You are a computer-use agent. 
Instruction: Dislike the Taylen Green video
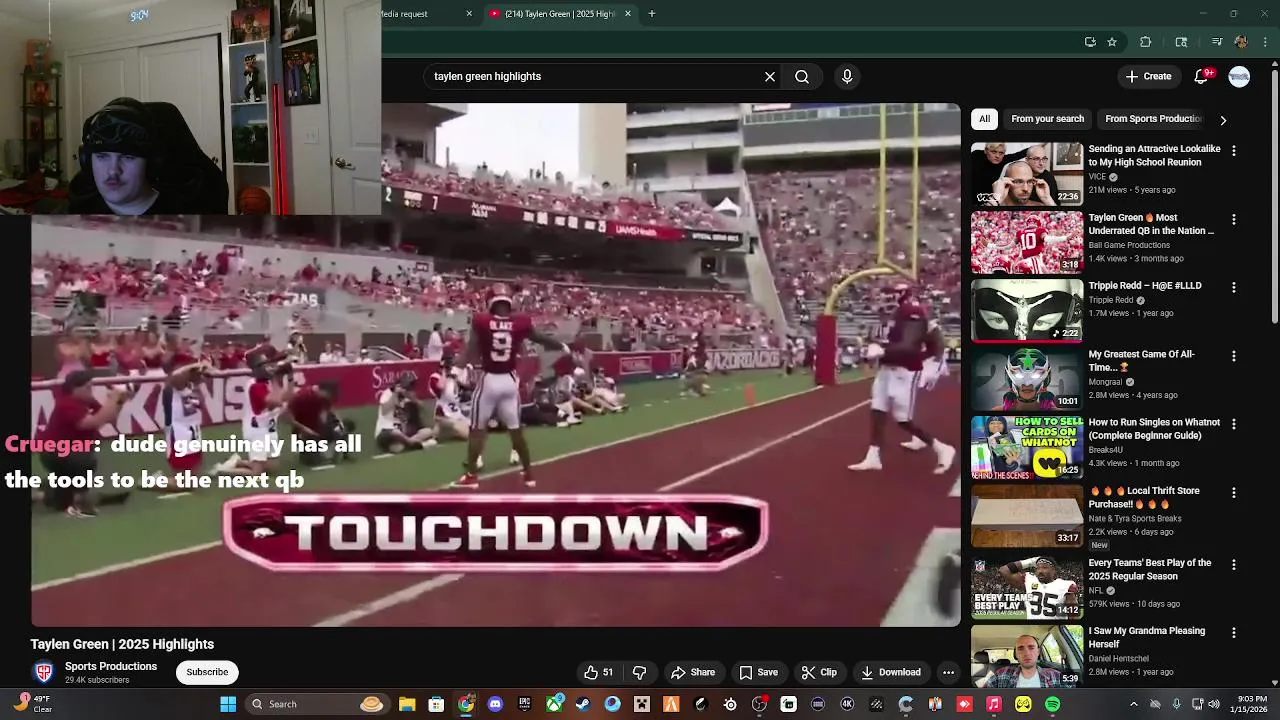pyautogui.click(x=640, y=672)
